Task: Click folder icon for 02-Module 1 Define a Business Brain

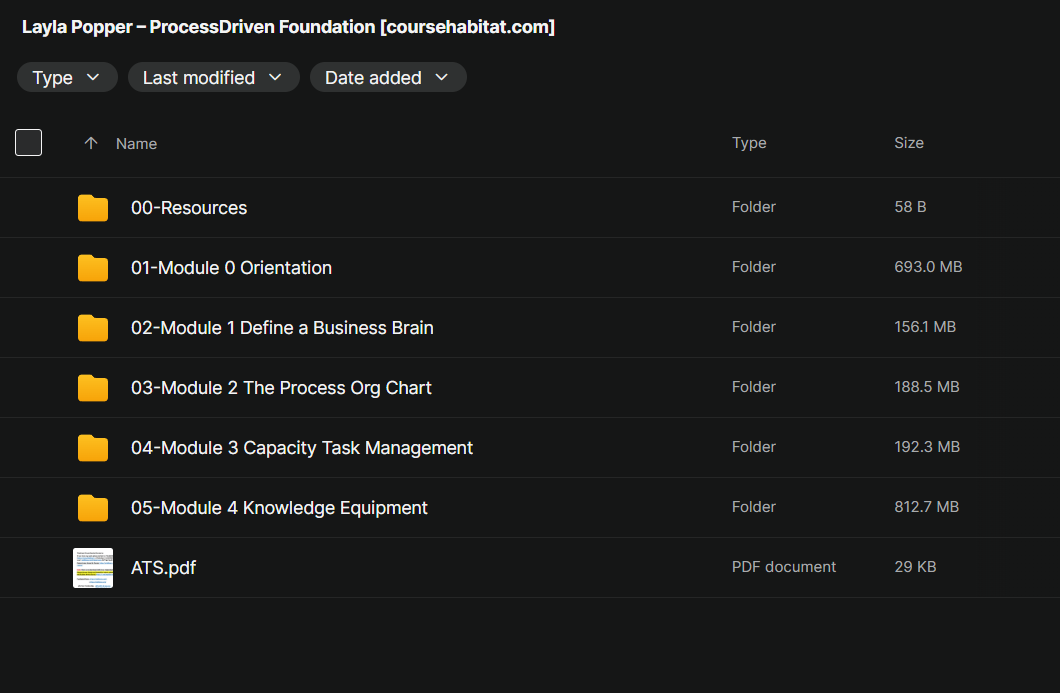Action: (x=93, y=328)
